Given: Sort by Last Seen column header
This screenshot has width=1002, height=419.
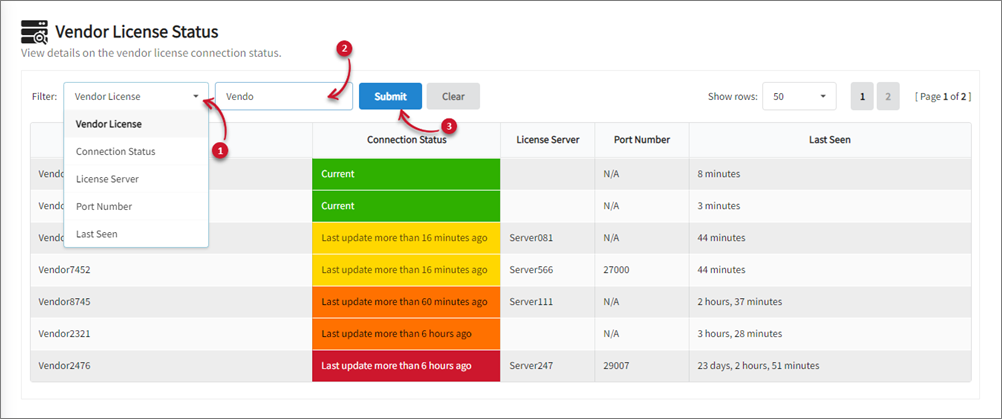Looking at the screenshot, I should point(829,139).
